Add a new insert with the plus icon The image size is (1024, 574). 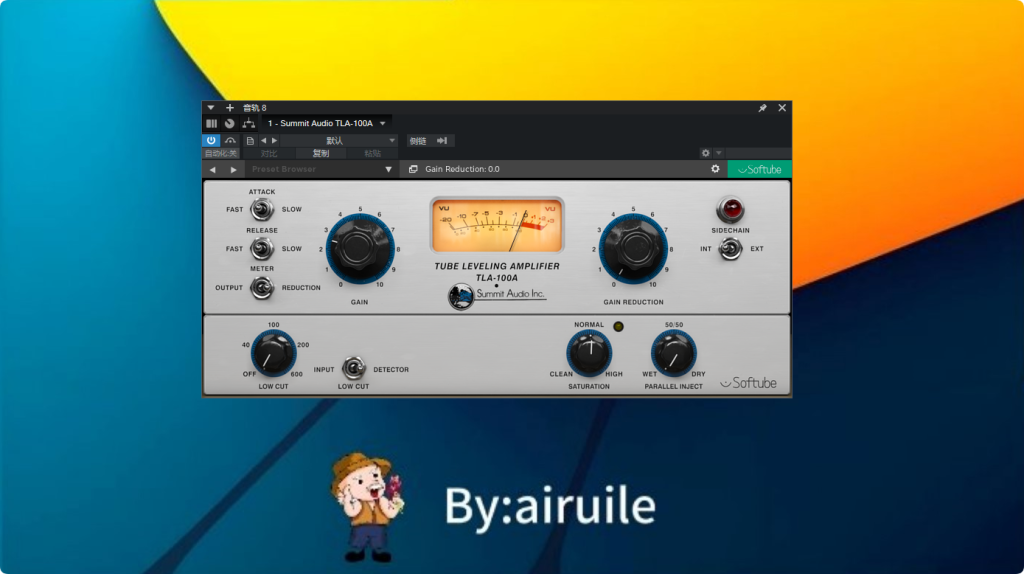(229, 108)
